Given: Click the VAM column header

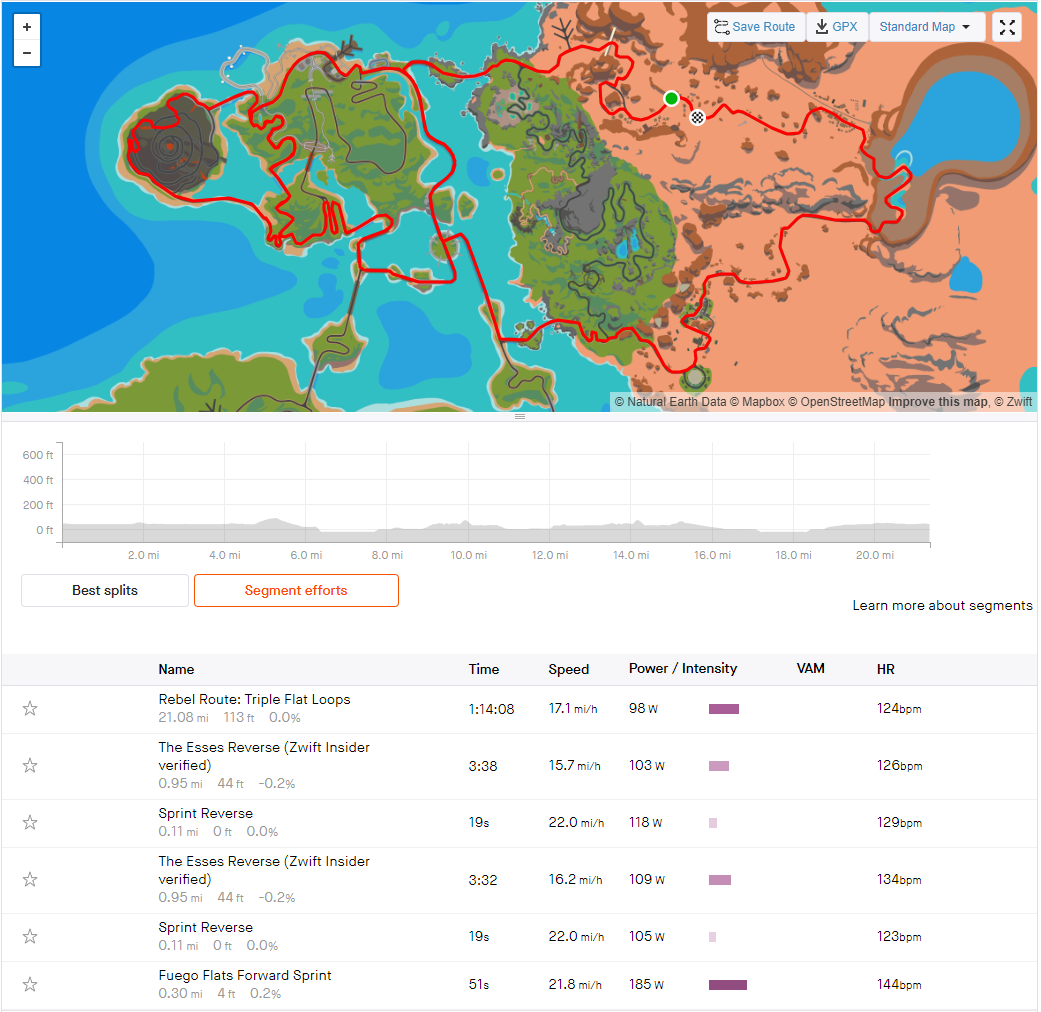Looking at the screenshot, I should pos(811,669).
